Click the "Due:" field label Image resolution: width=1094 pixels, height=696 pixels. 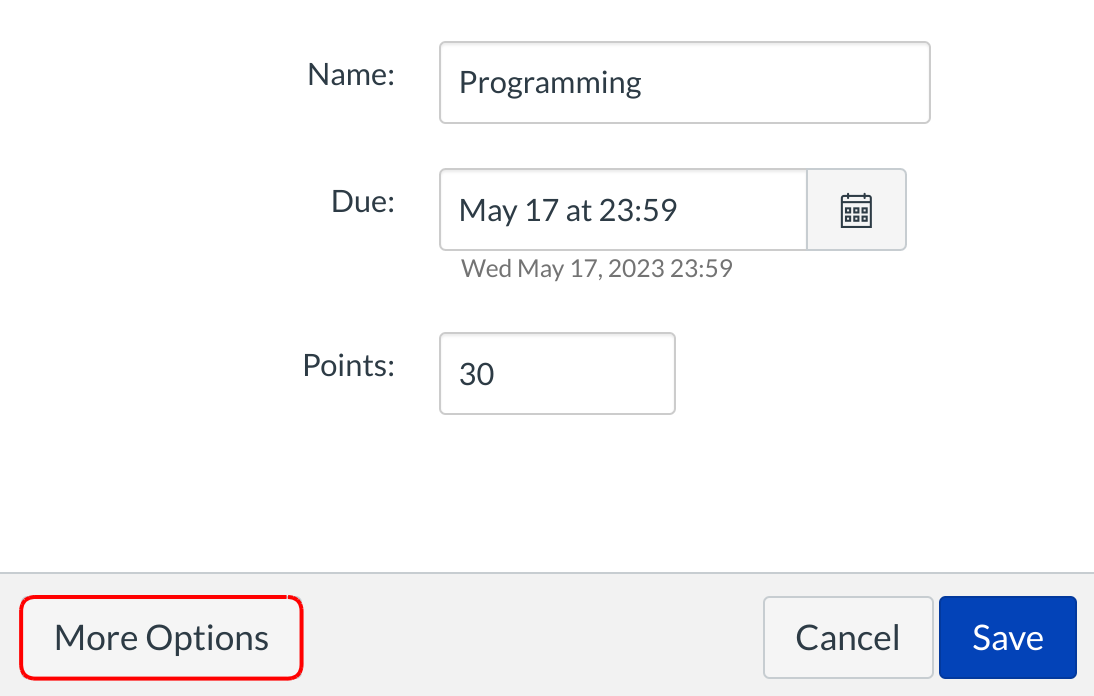pos(363,201)
